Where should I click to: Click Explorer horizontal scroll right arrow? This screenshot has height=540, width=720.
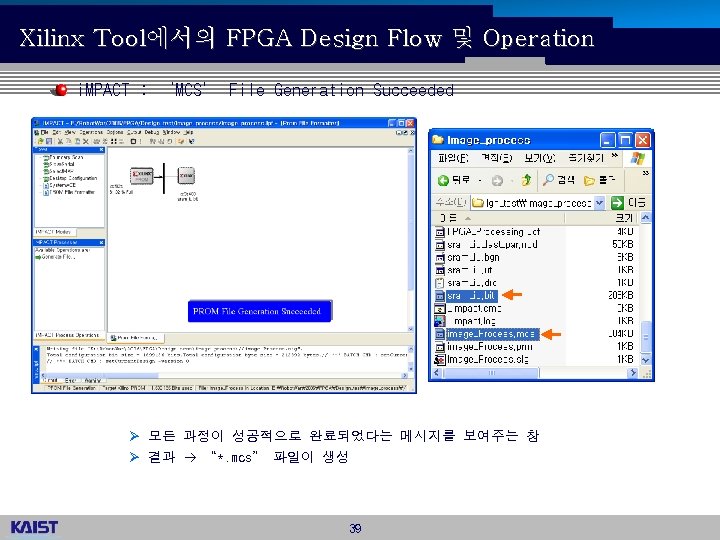tap(634, 373)
